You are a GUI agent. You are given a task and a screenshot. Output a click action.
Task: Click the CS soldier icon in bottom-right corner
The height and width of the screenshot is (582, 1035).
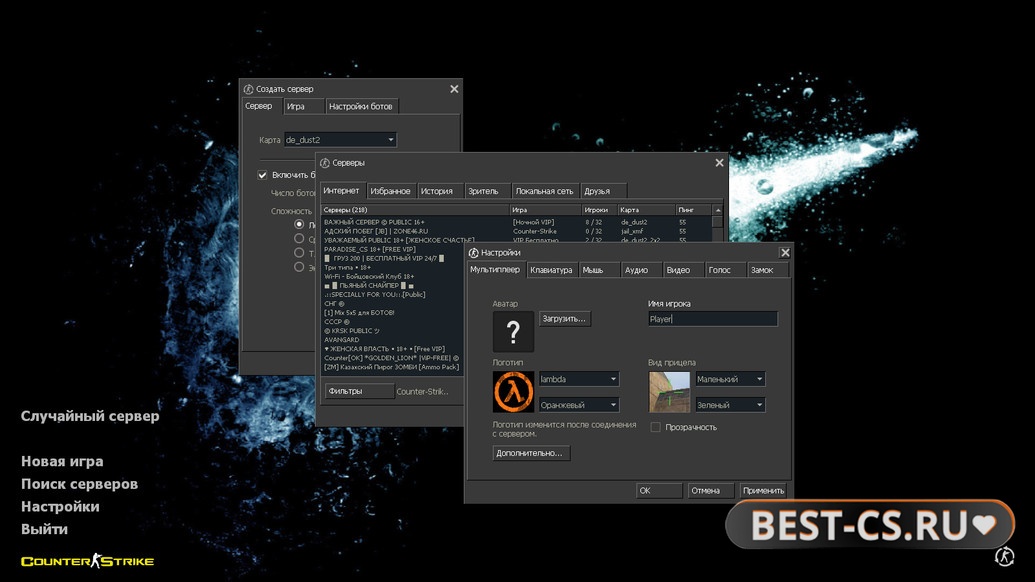tap(1004, 556)
